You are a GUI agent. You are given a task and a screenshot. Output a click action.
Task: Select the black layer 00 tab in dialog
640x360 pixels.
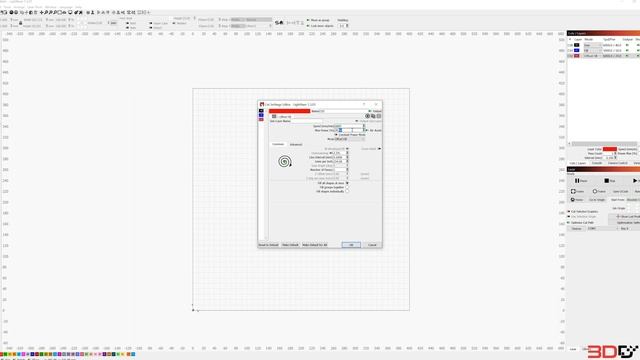[261, 111]
